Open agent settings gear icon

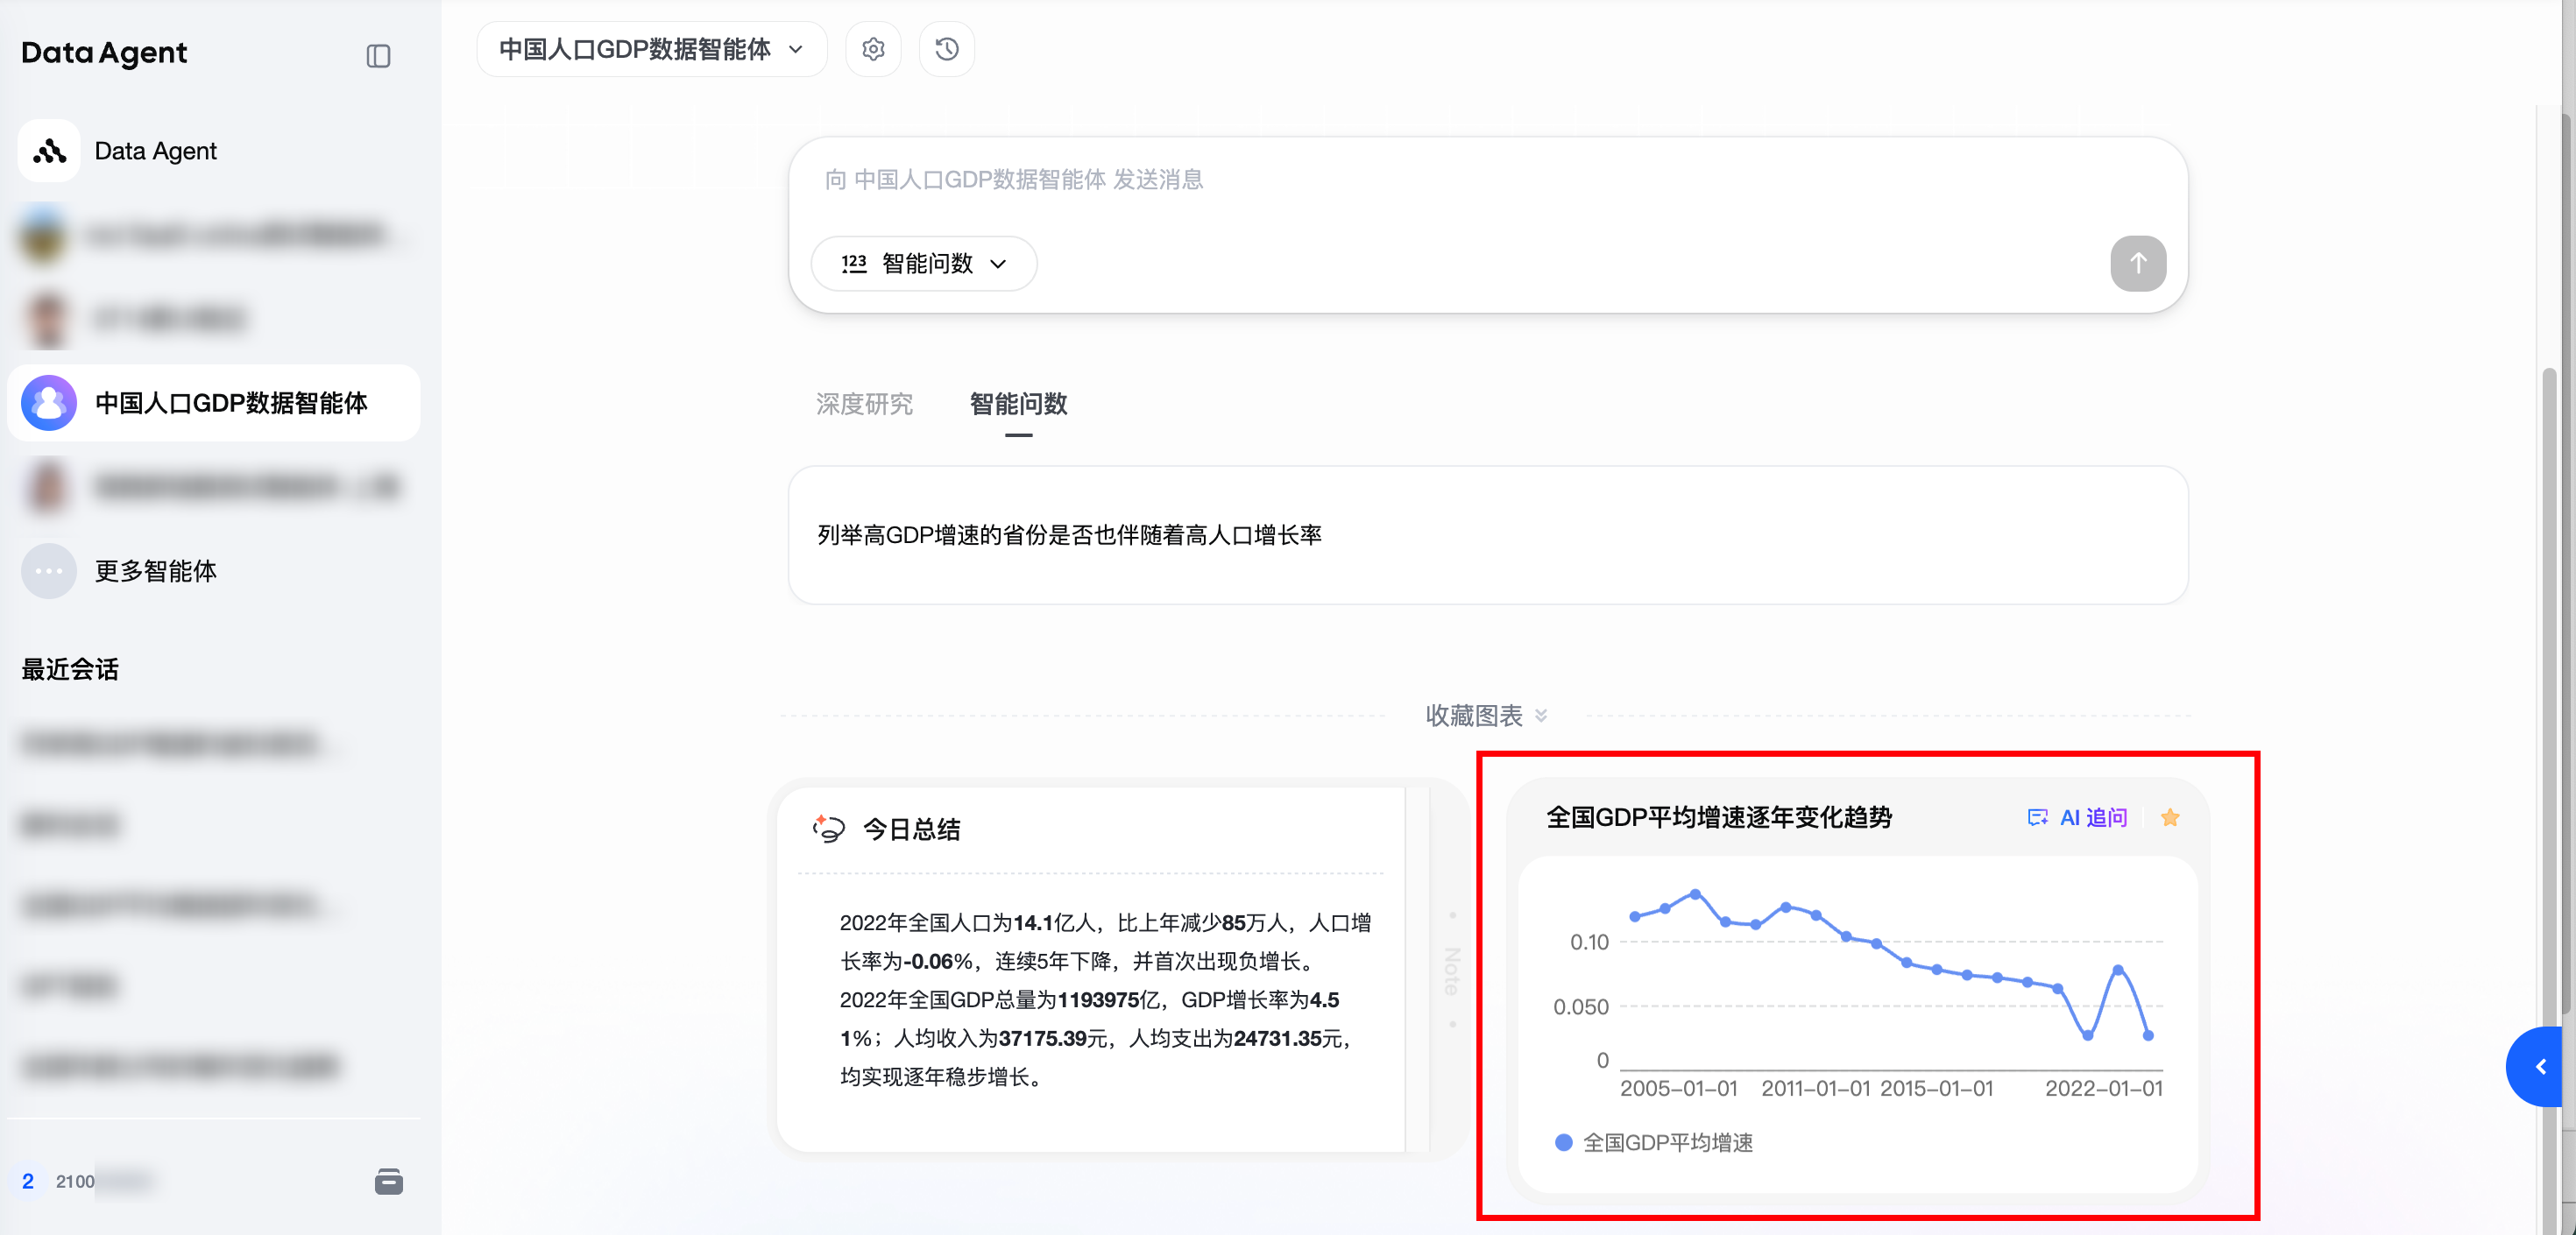click(873, 49)
